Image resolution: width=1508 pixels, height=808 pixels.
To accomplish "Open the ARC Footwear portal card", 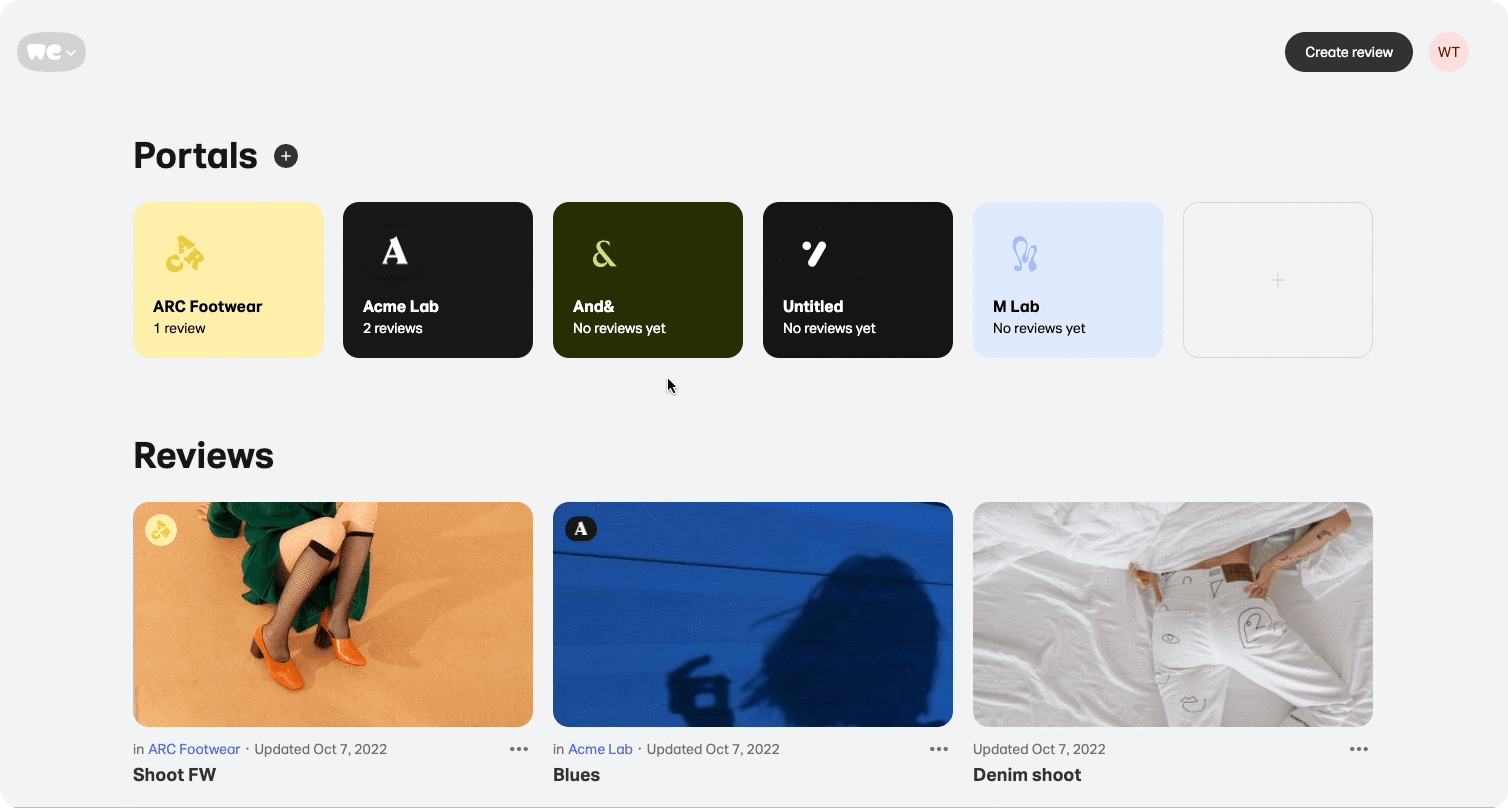I will click(x=228, y=280).
